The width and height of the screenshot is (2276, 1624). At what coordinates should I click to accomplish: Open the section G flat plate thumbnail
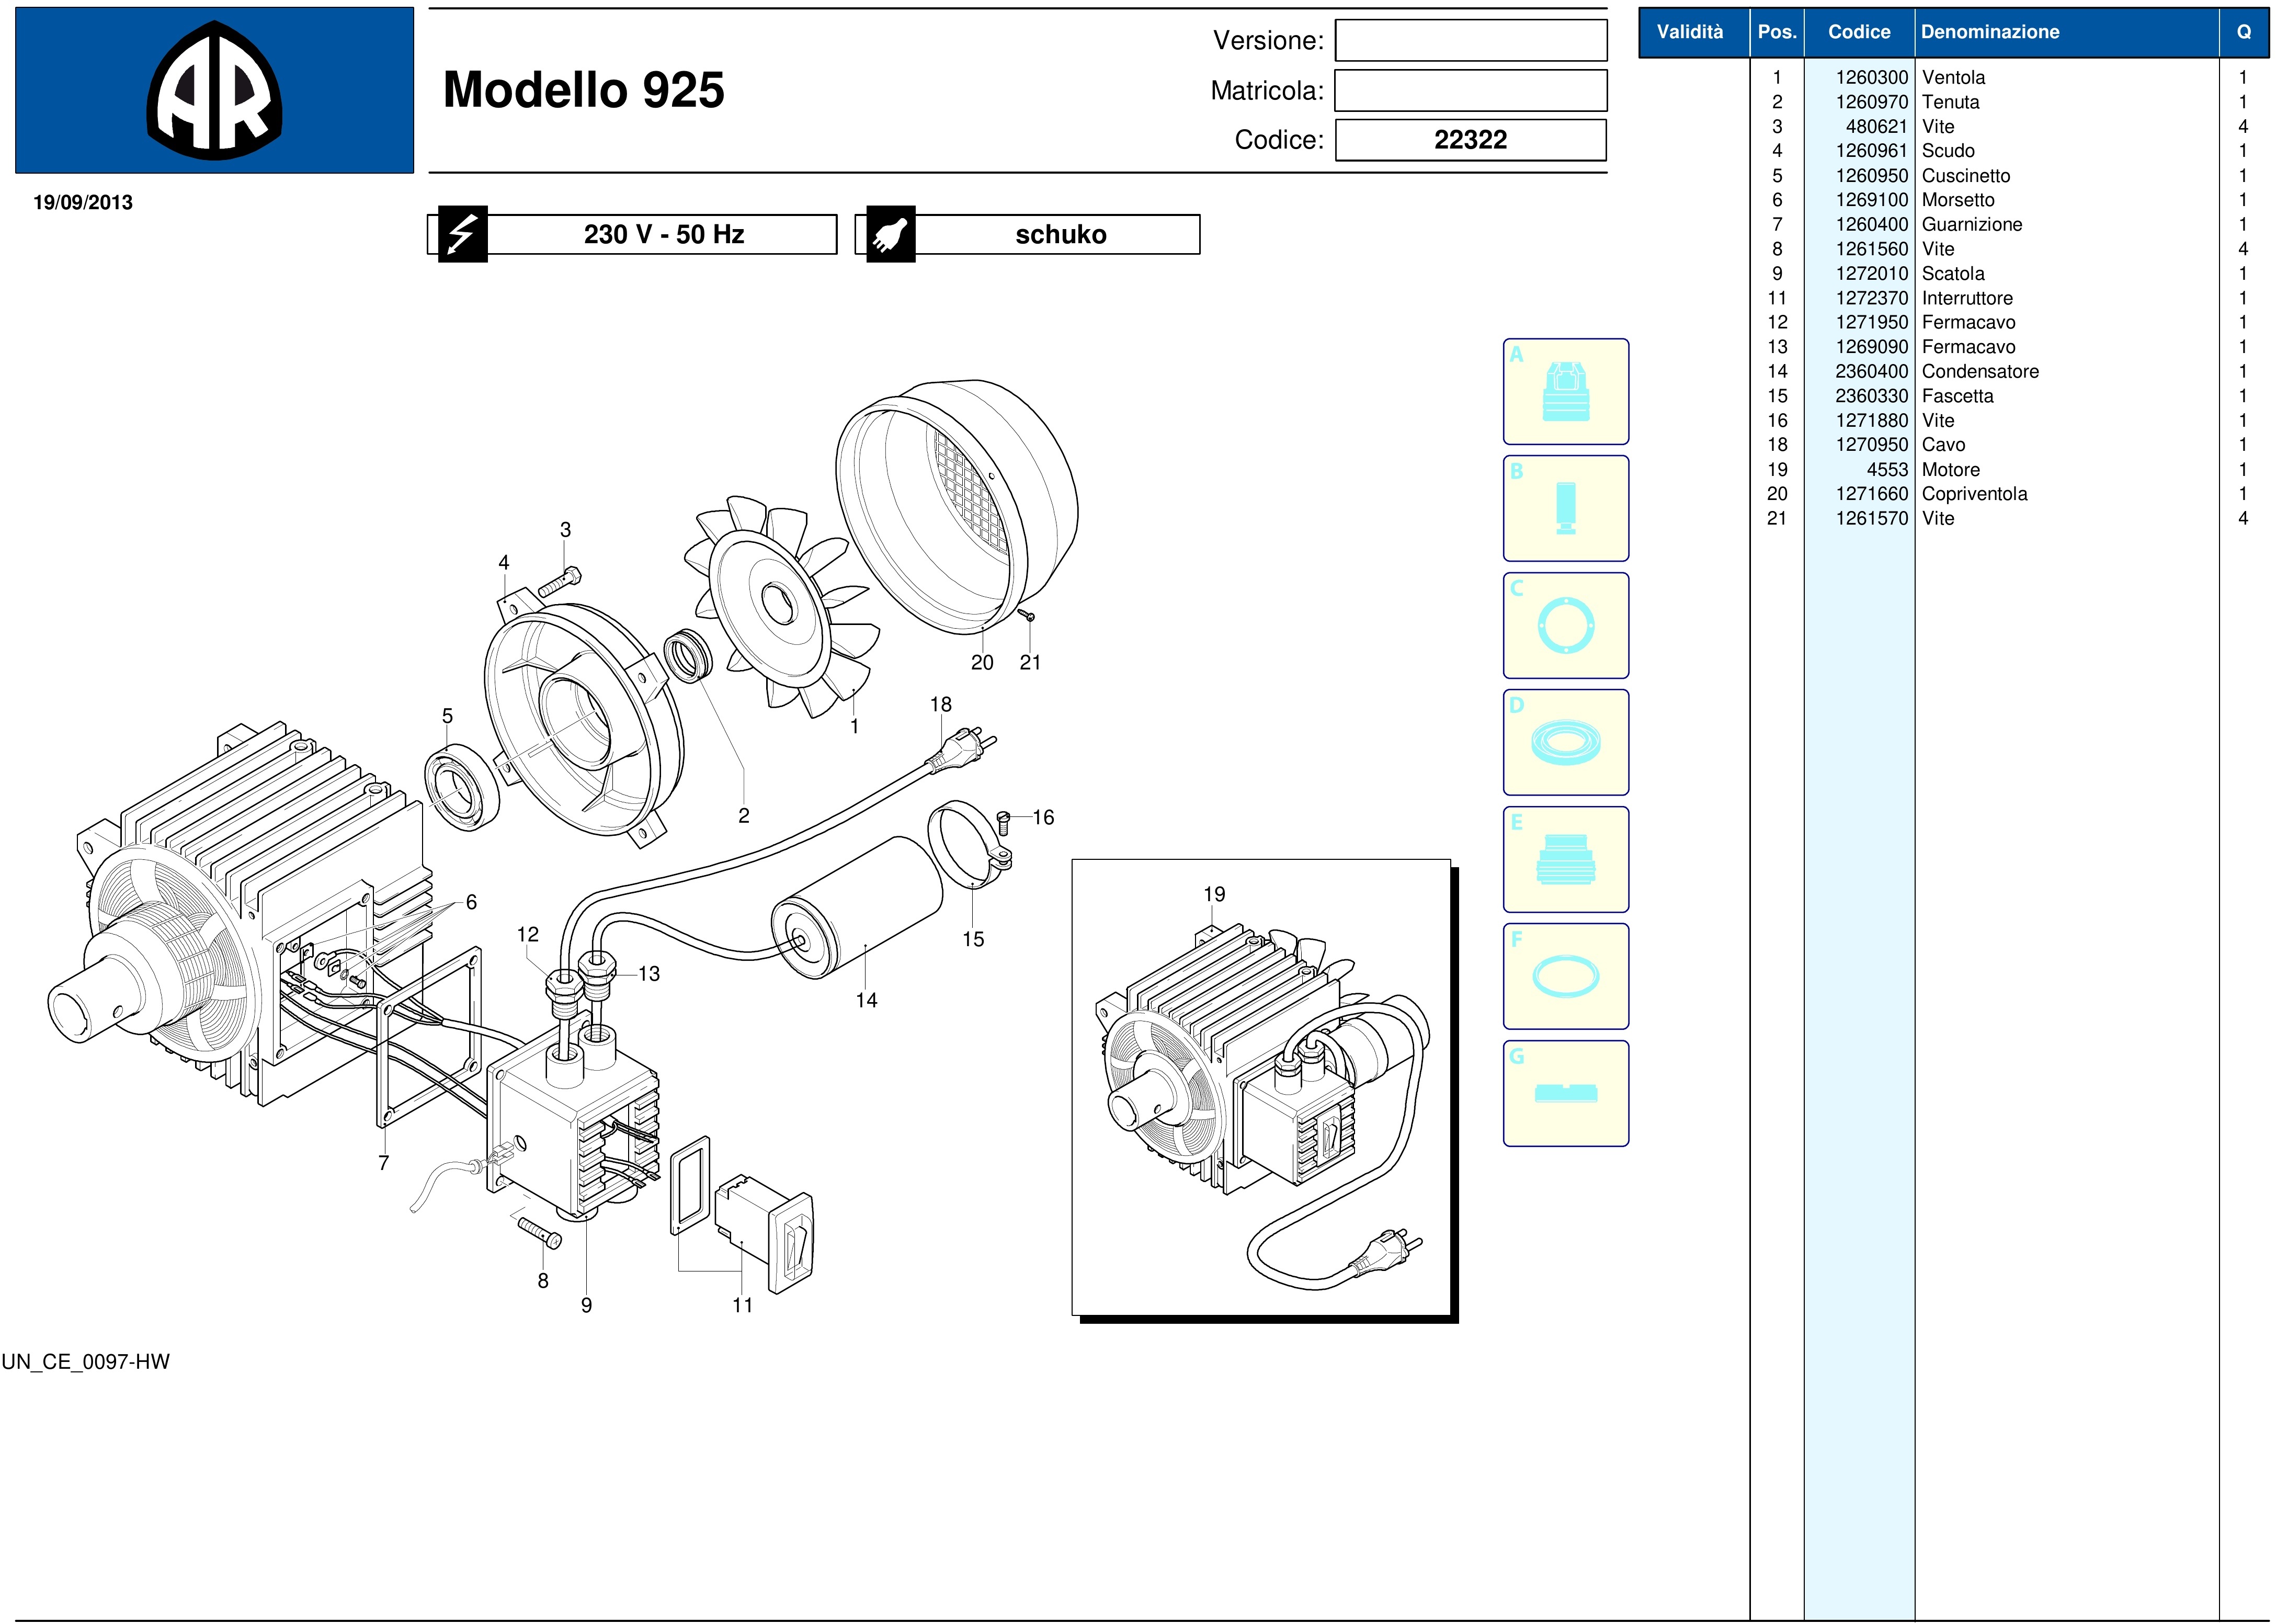coord(1565,1094)
